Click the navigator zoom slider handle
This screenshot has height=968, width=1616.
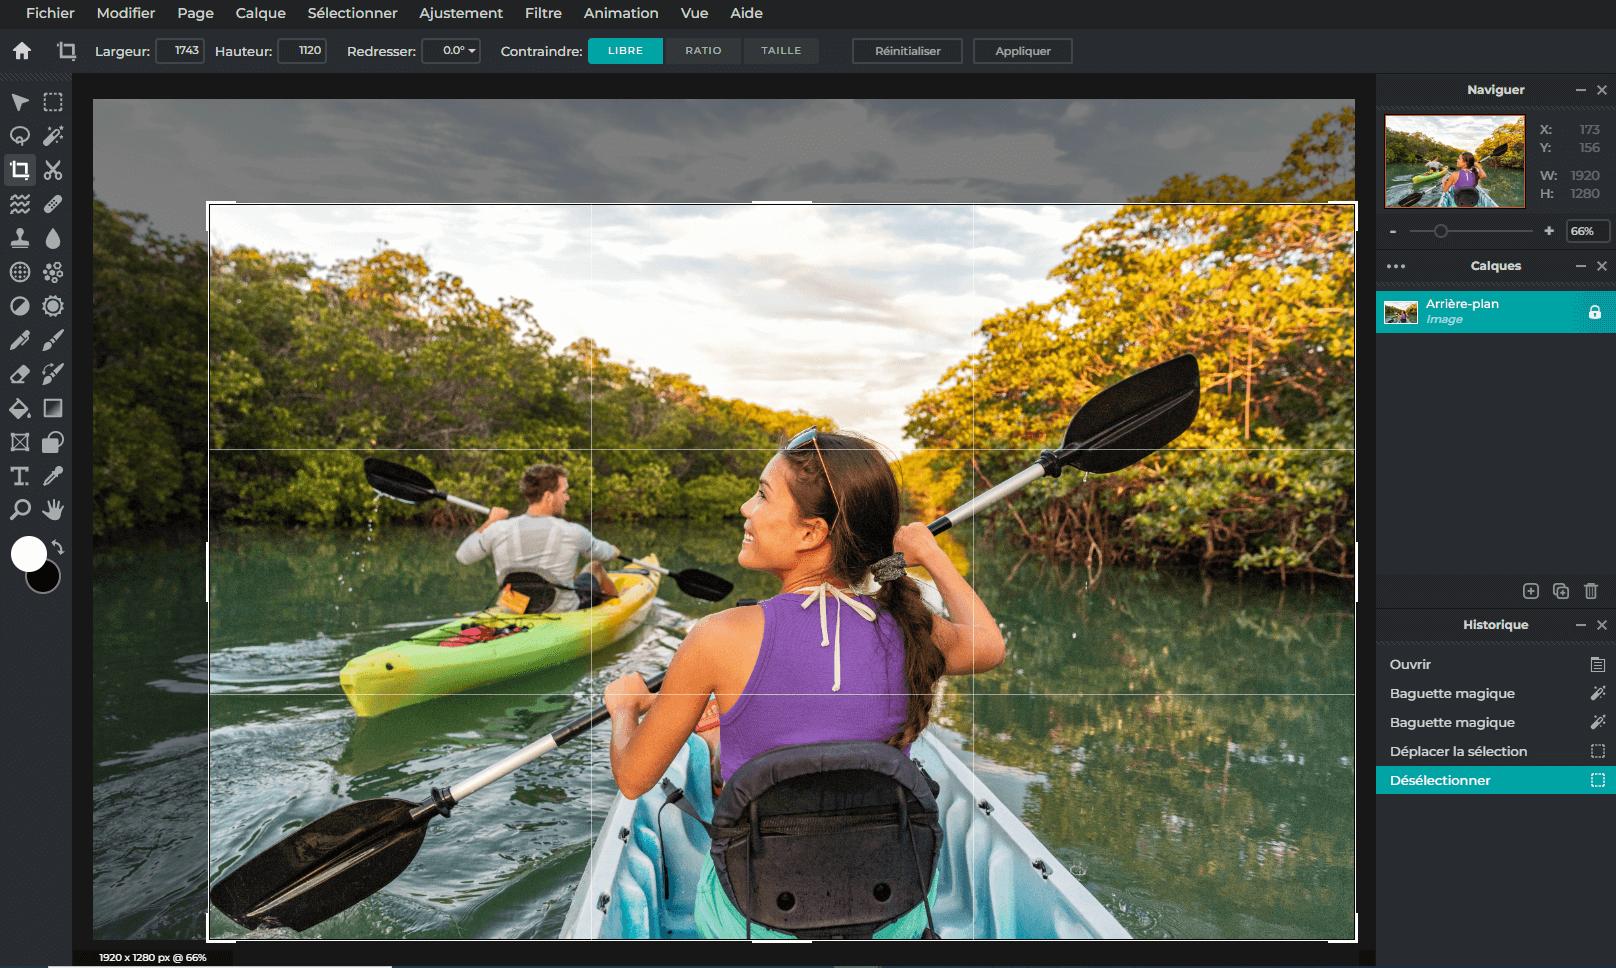(1440, 231)
